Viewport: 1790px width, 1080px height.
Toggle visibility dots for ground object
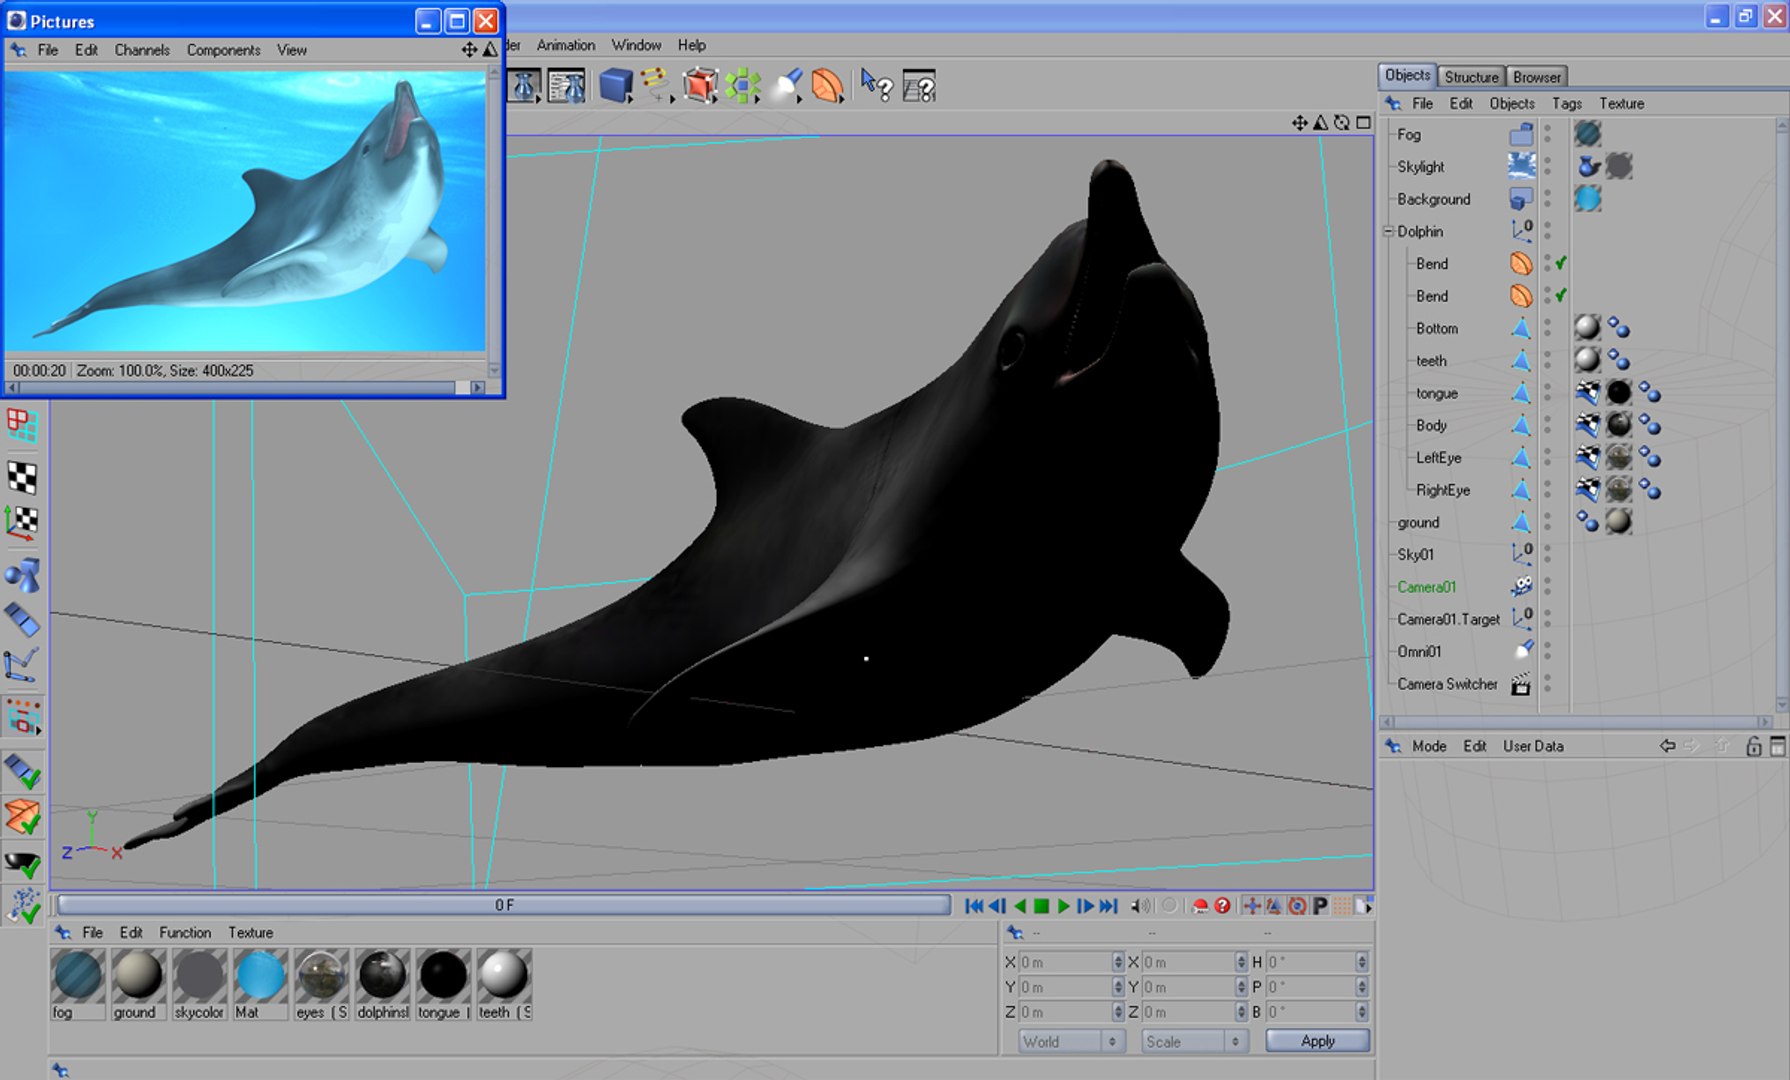[x=1547, y=522]
